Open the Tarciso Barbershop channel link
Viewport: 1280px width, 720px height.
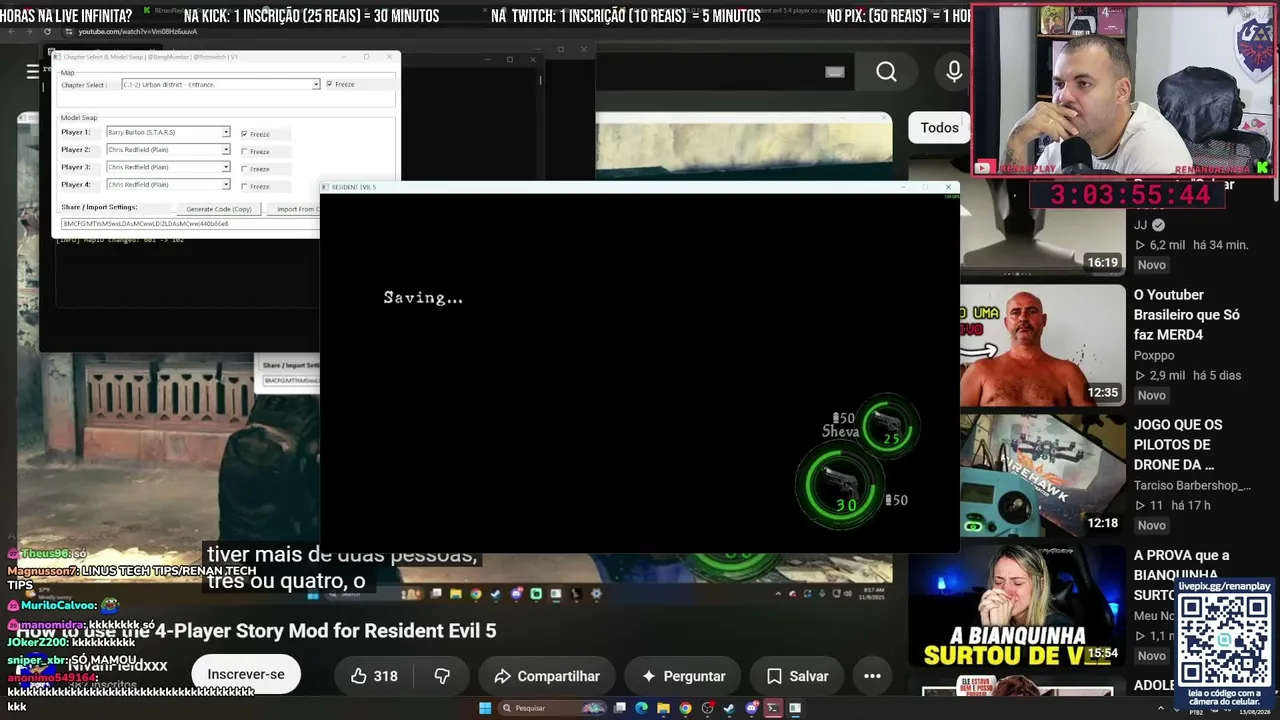tap(1192, 485)
